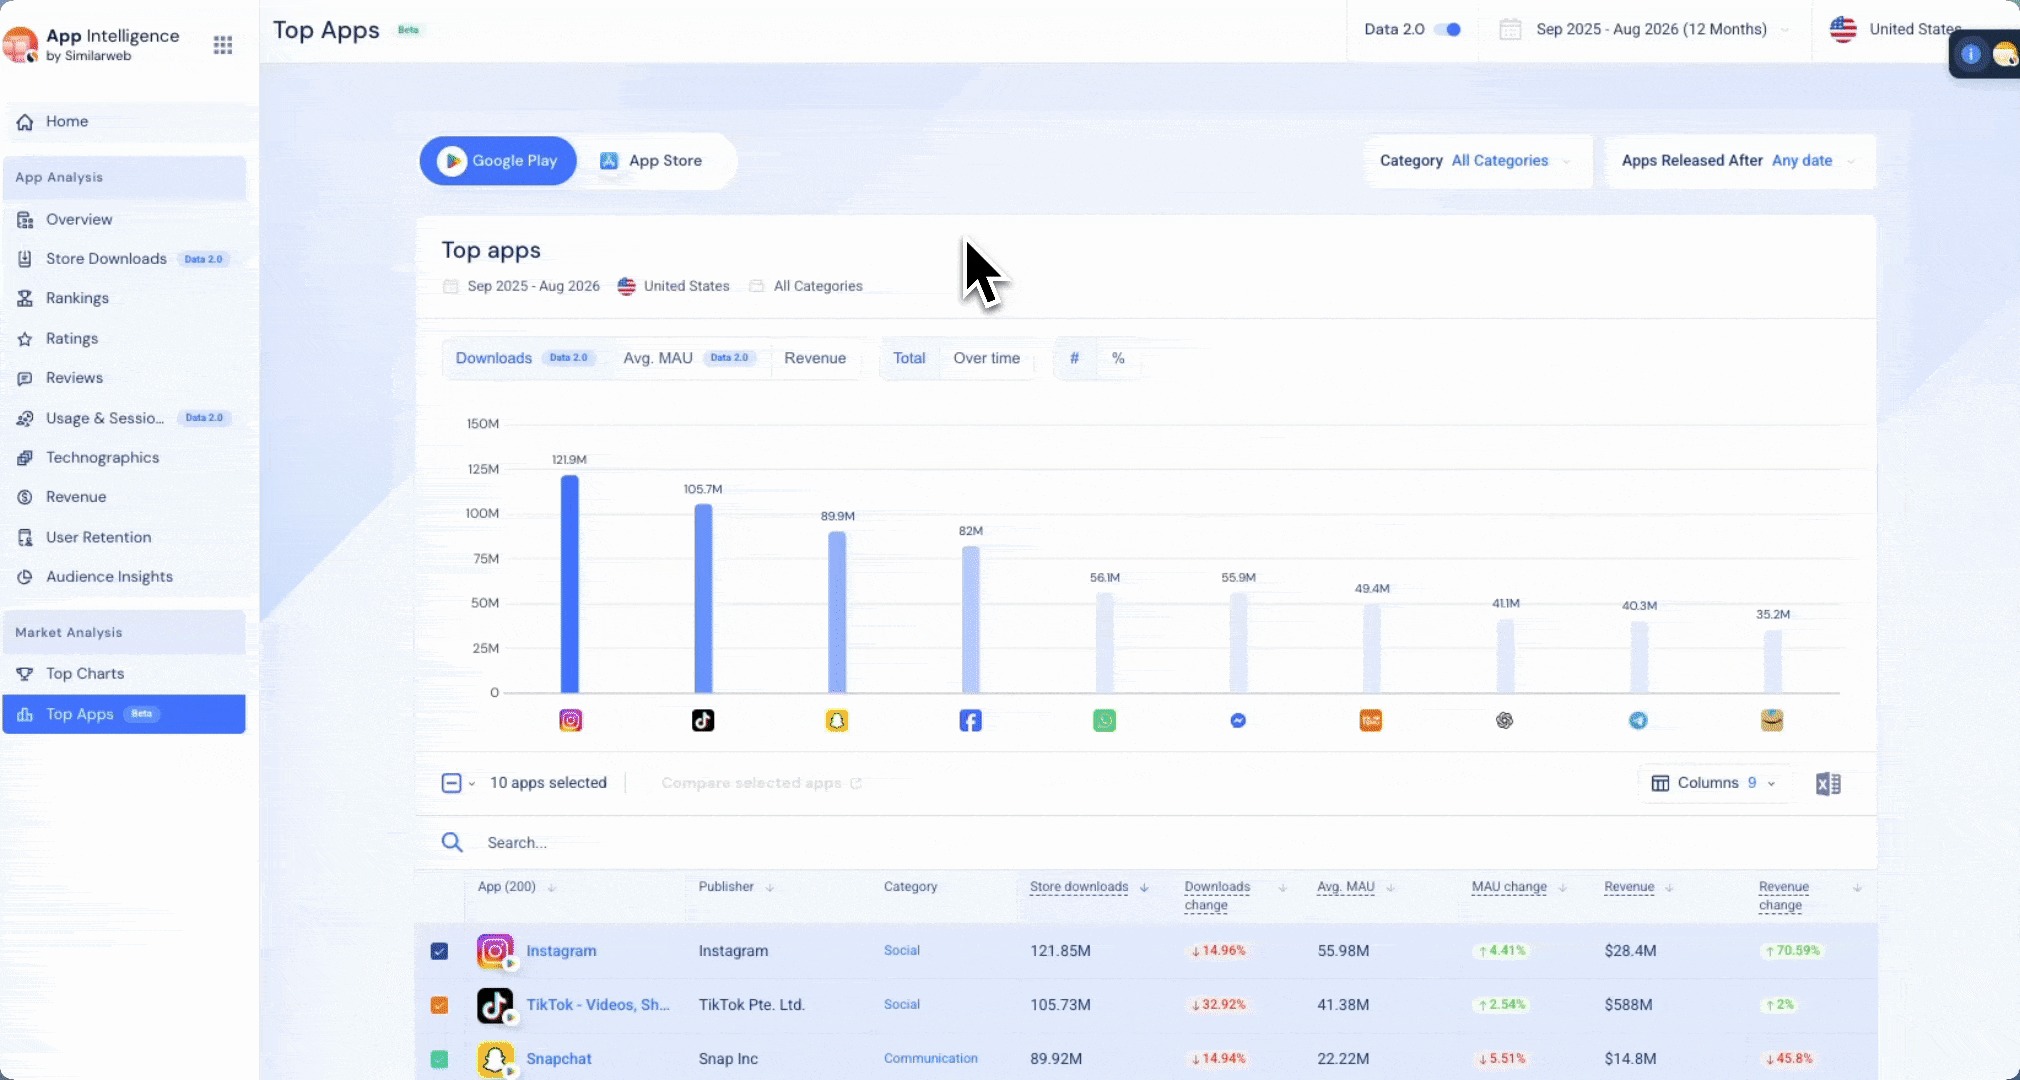Open the apps grid launcher icon
The height and width of the screenshot is (1080, 2020).
click(223, 45)
